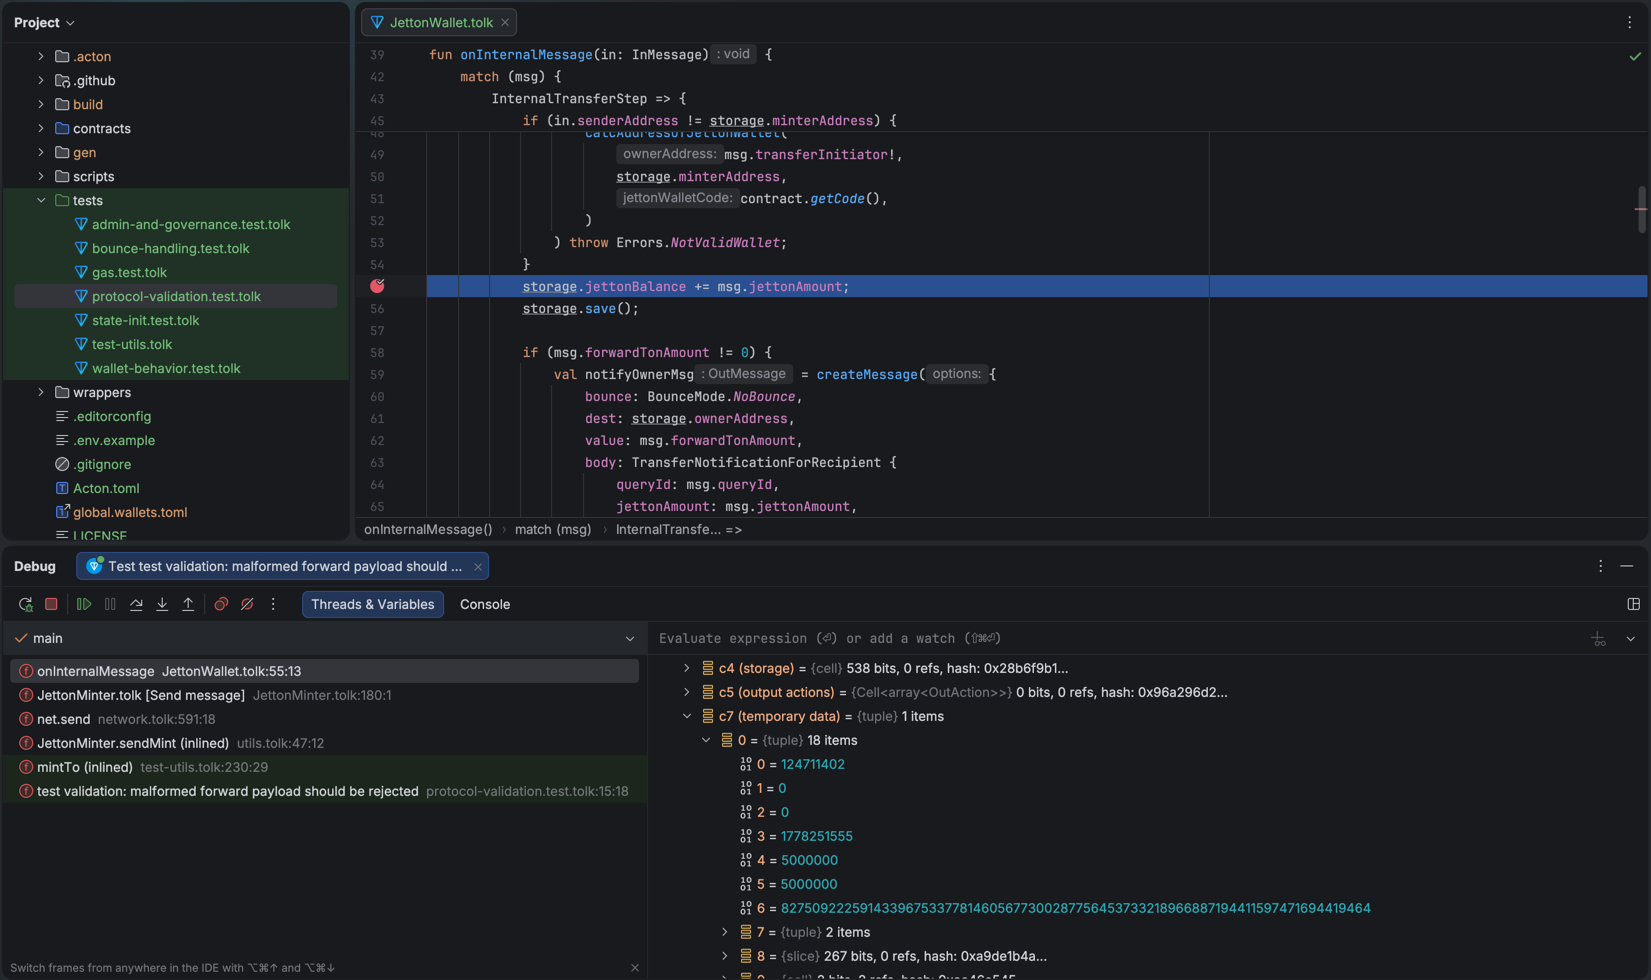Click the onInternalMessage() breadcrumb
This screenshot has height=980, width=1651.
pos(428,529)
